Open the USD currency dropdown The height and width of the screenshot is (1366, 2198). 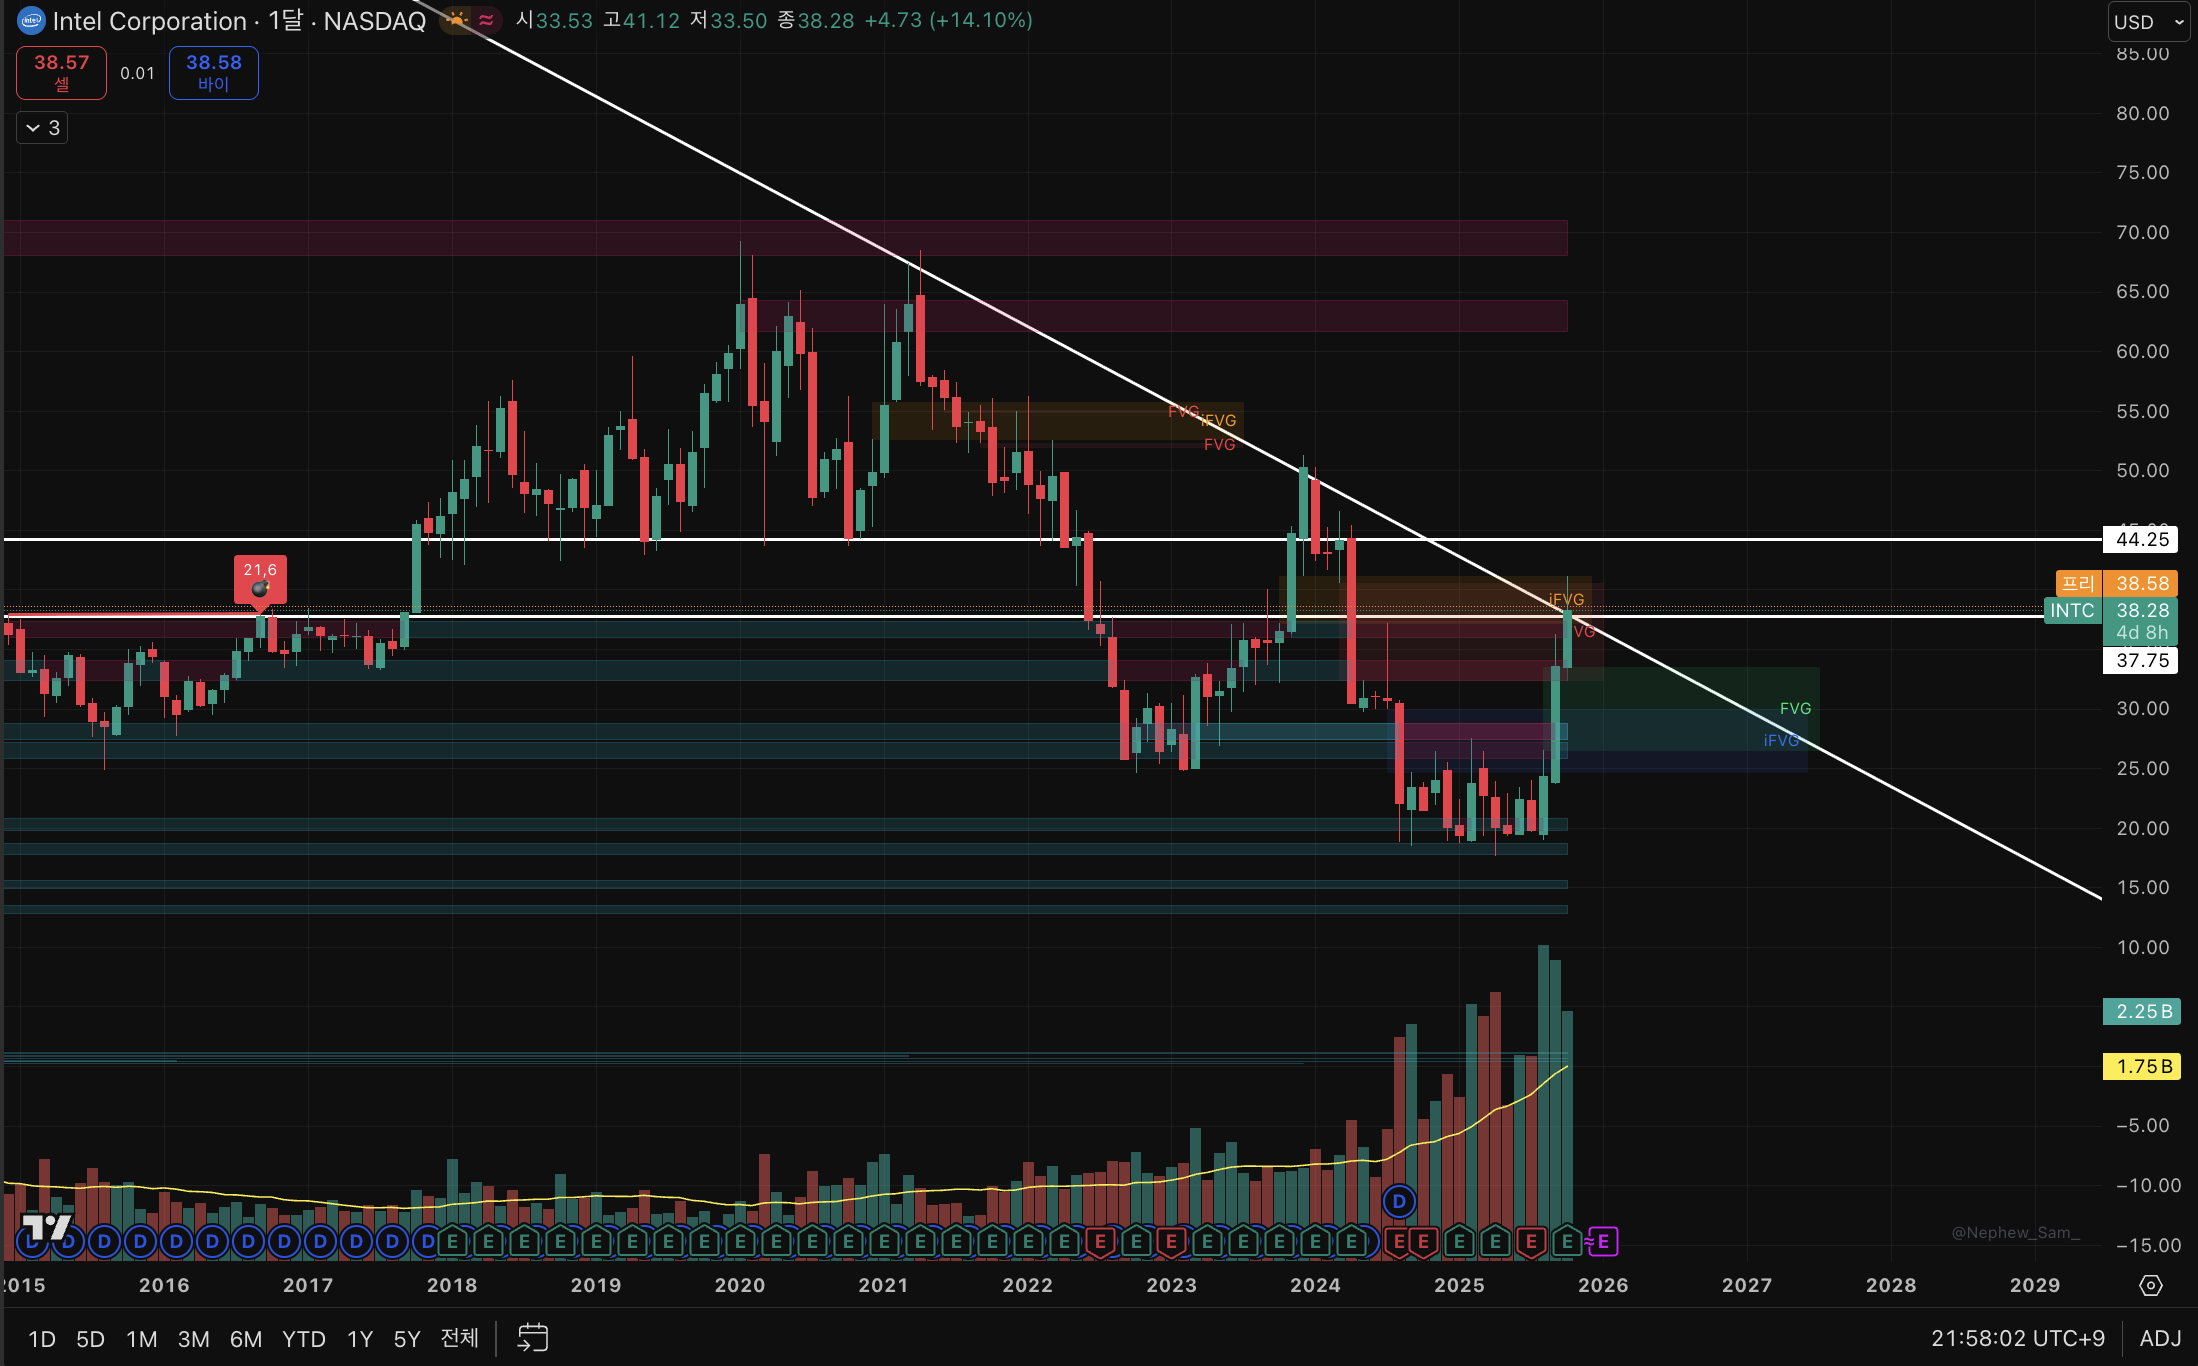(x=2149, y=22)
